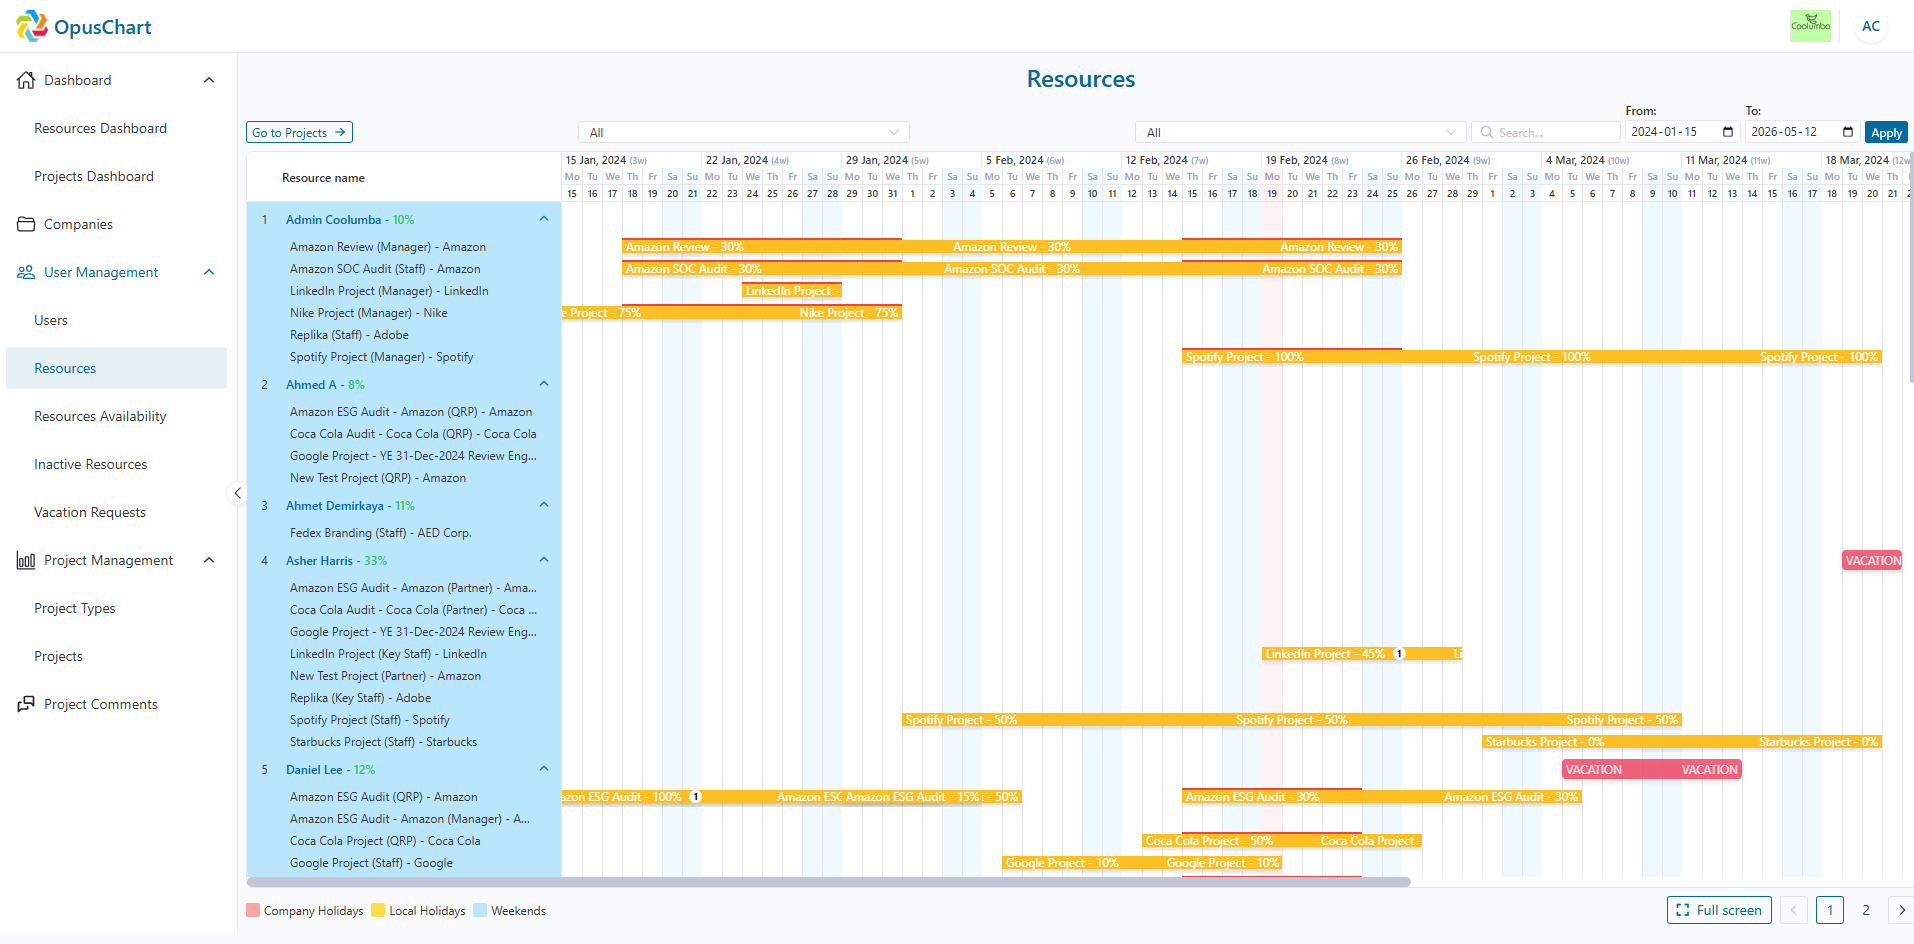Screen dimensions: 1914x944
Task: Select page 1 in pagination
Action: coord(1829,910)
